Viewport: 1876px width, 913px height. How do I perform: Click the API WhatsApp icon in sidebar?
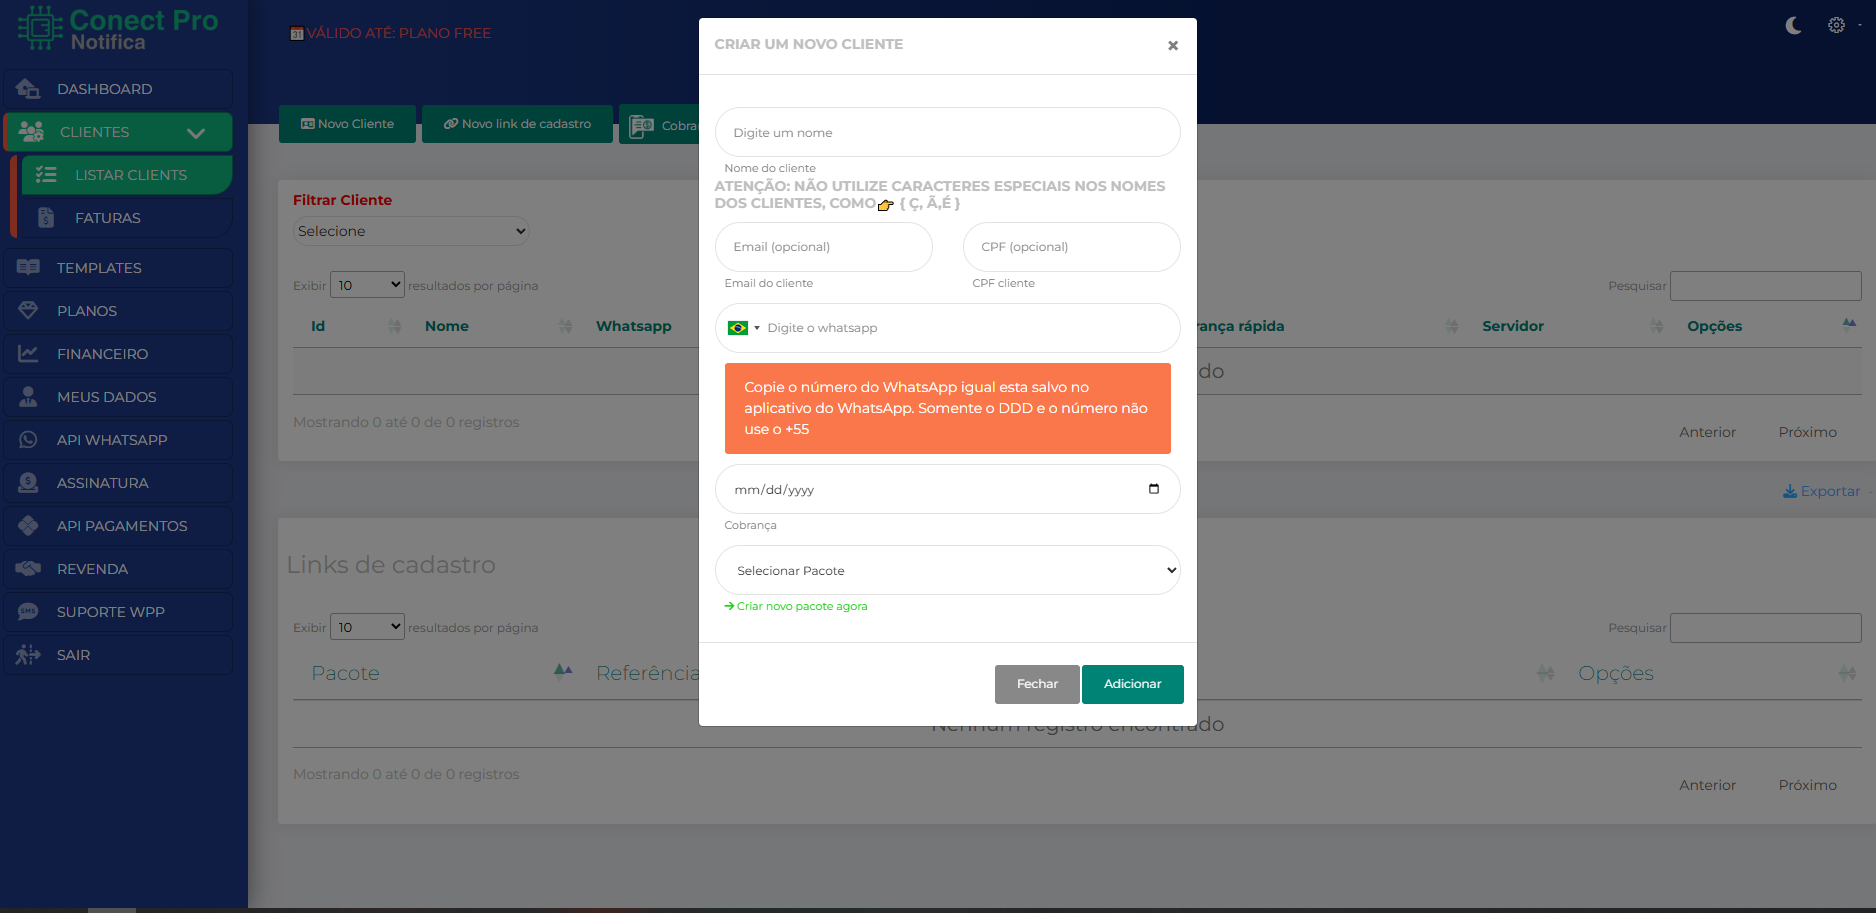point(28,440)
